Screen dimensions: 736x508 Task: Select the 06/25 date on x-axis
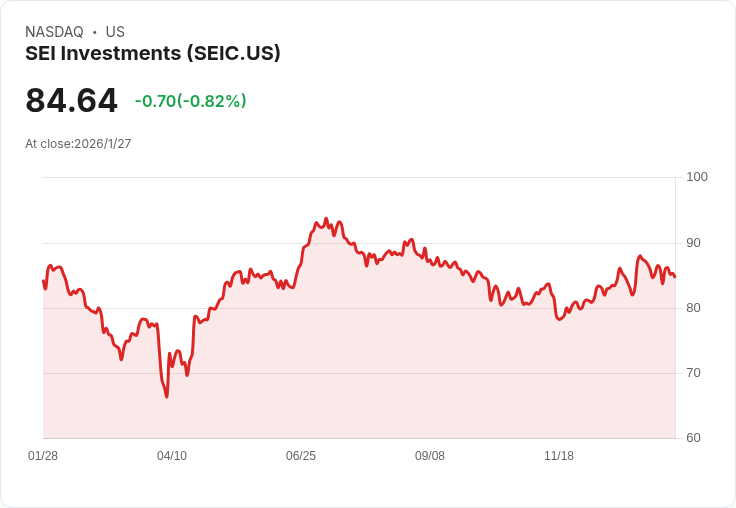(x=301, y=456)
